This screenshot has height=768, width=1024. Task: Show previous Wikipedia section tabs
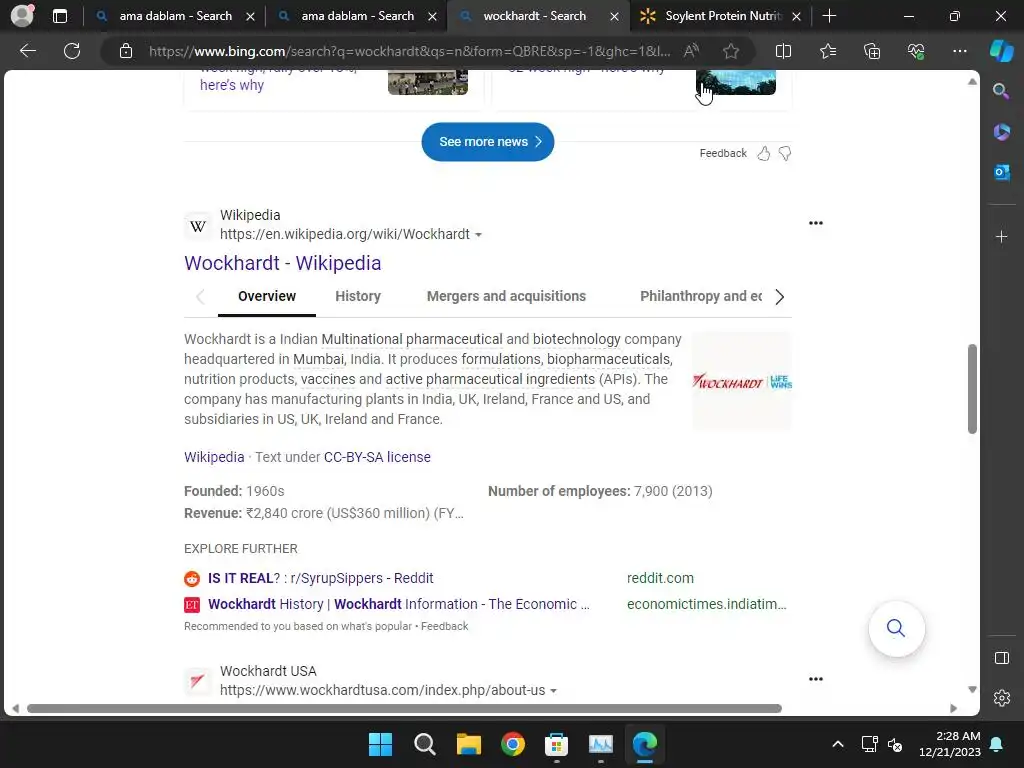pyautogui.click(x=200, y=297)
